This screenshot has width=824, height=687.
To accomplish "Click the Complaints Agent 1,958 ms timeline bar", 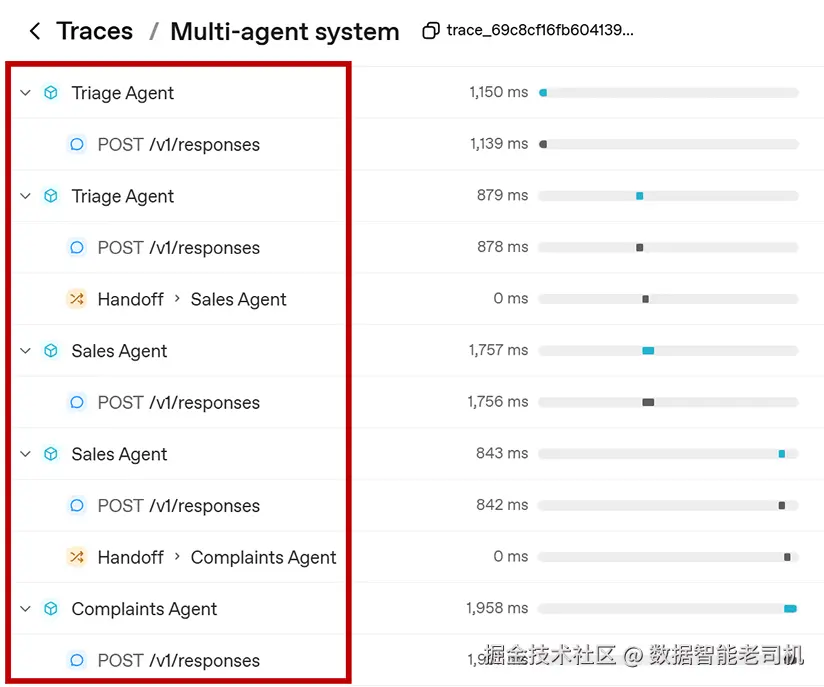I will [x=790, y=609].
